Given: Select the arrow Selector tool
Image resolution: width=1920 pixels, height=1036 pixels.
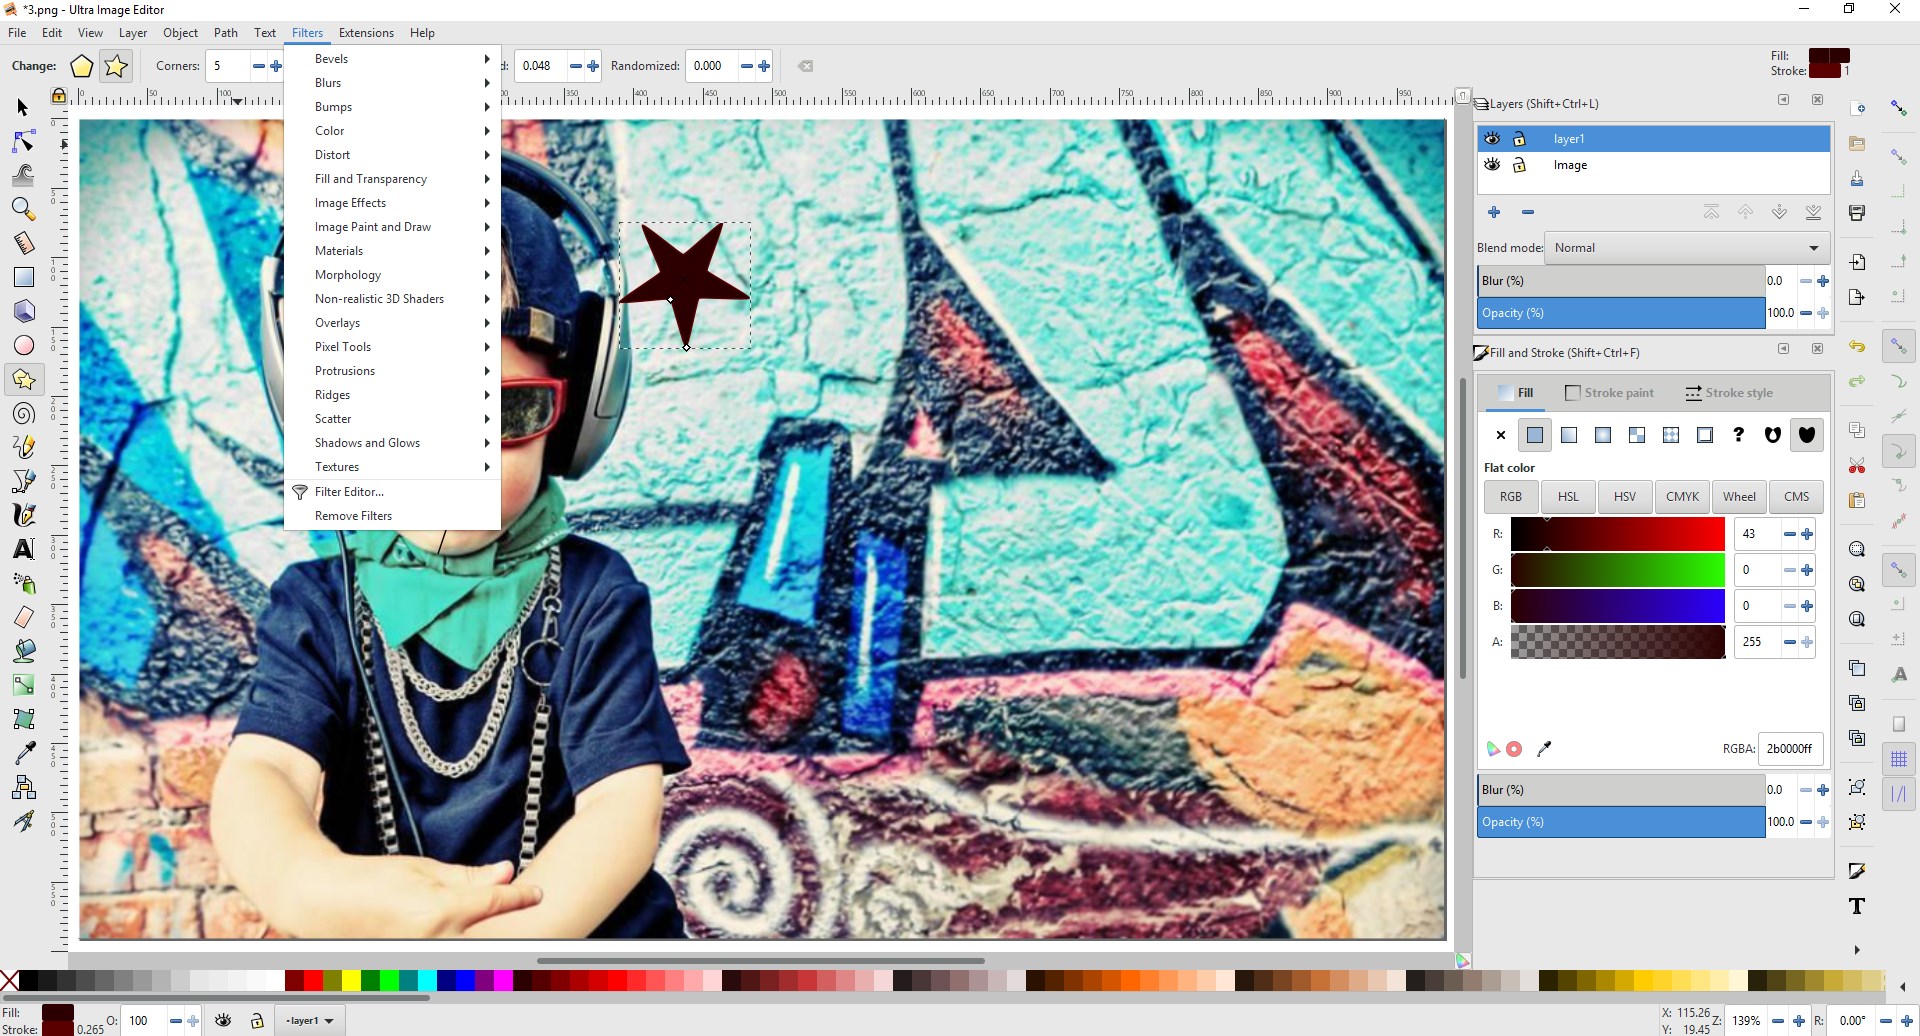Looking at the screenshot, I should point(23,107).
